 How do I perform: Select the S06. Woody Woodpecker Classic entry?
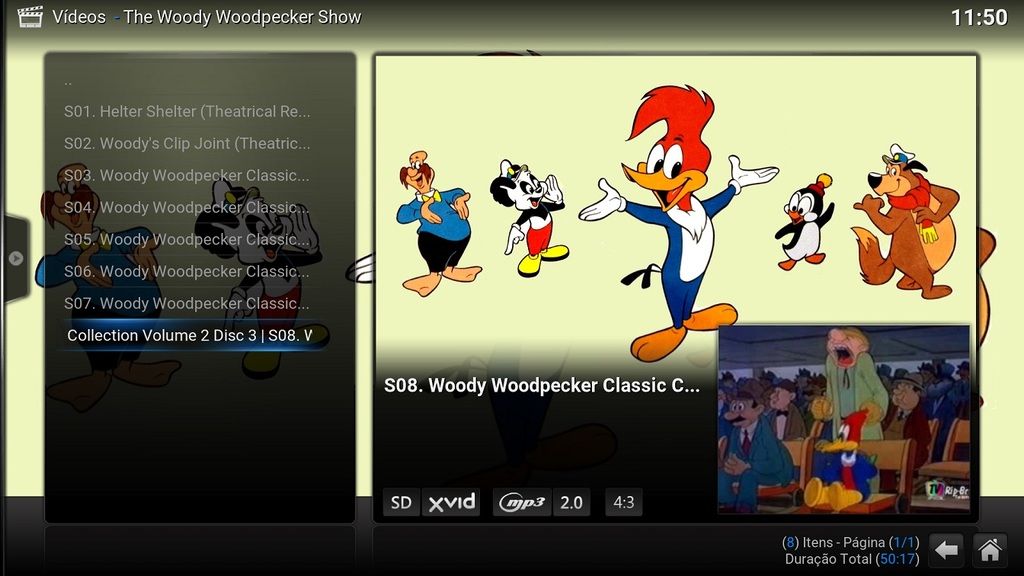[x=188, y=272]
